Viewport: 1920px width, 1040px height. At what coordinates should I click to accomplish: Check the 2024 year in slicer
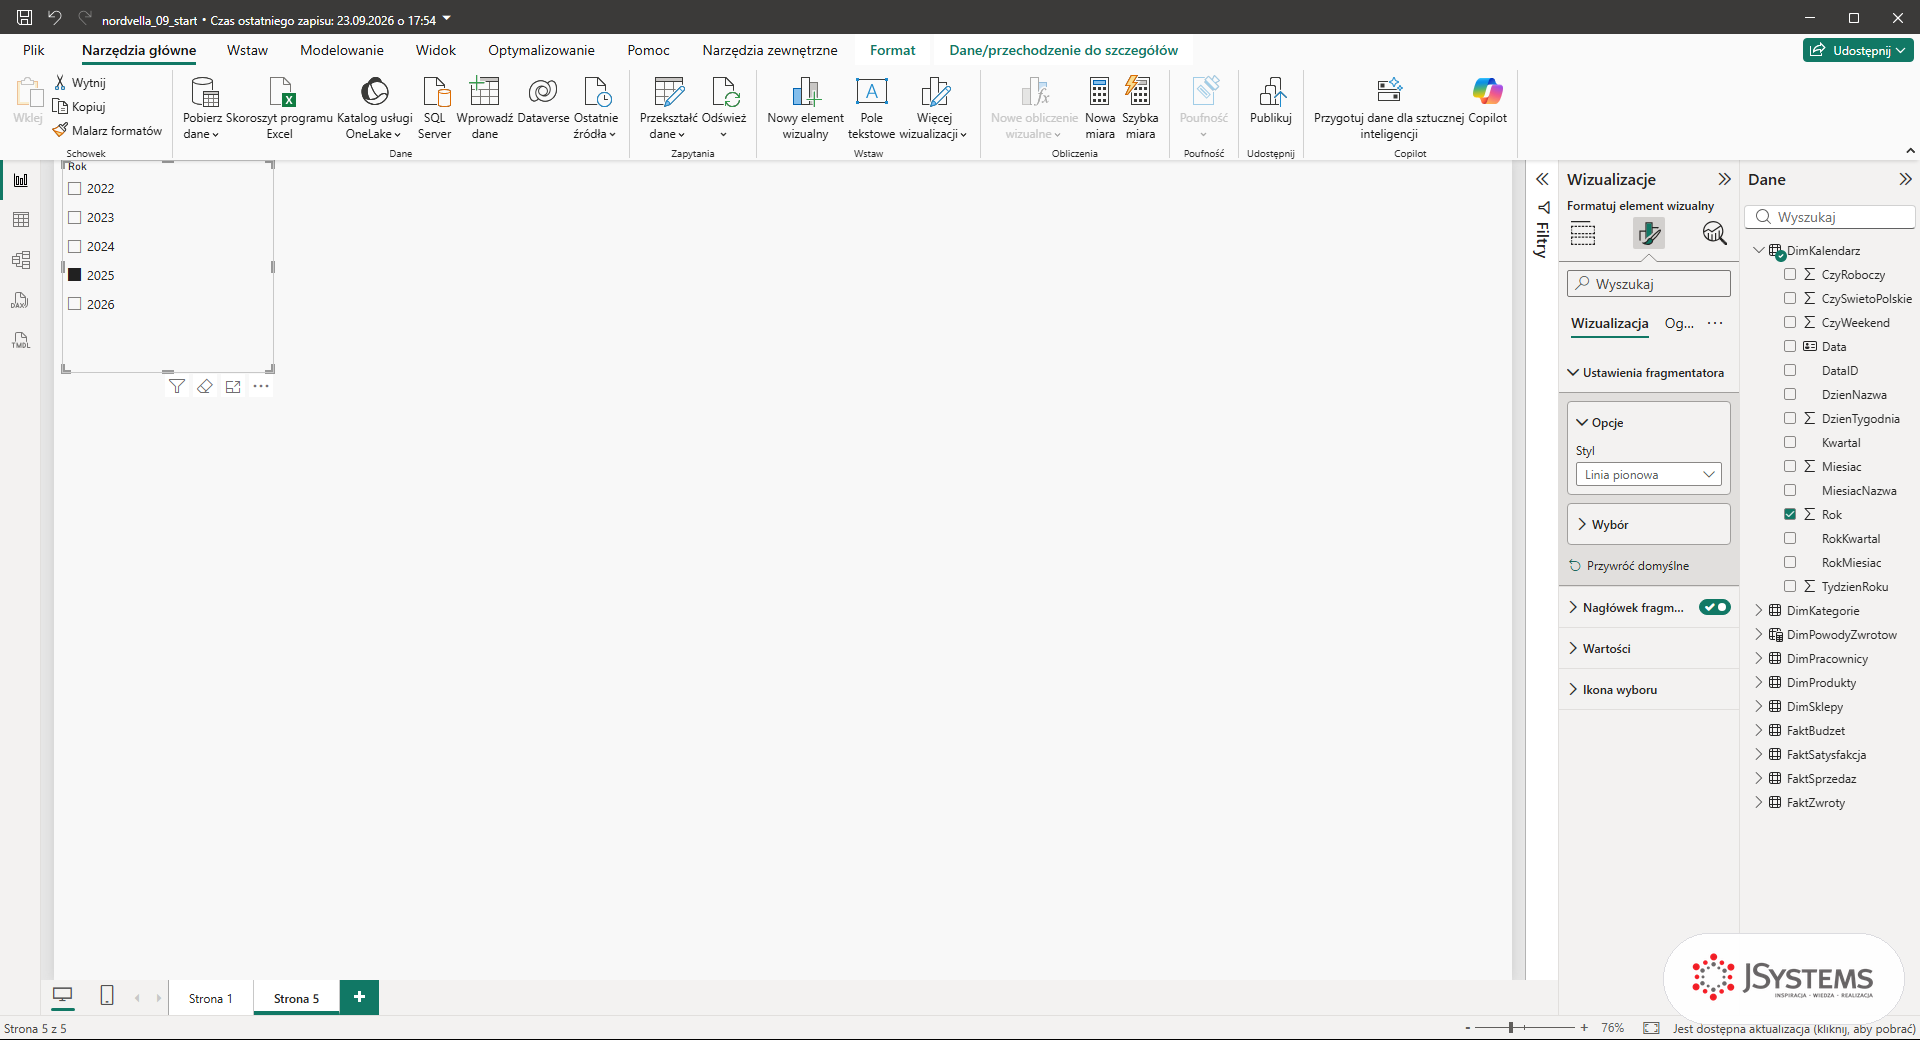click(74, 246)
